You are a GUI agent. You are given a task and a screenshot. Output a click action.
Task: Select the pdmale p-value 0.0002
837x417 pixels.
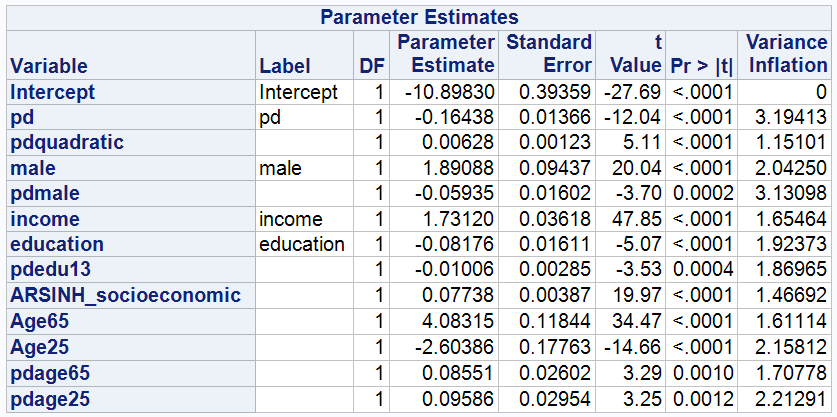702,193
